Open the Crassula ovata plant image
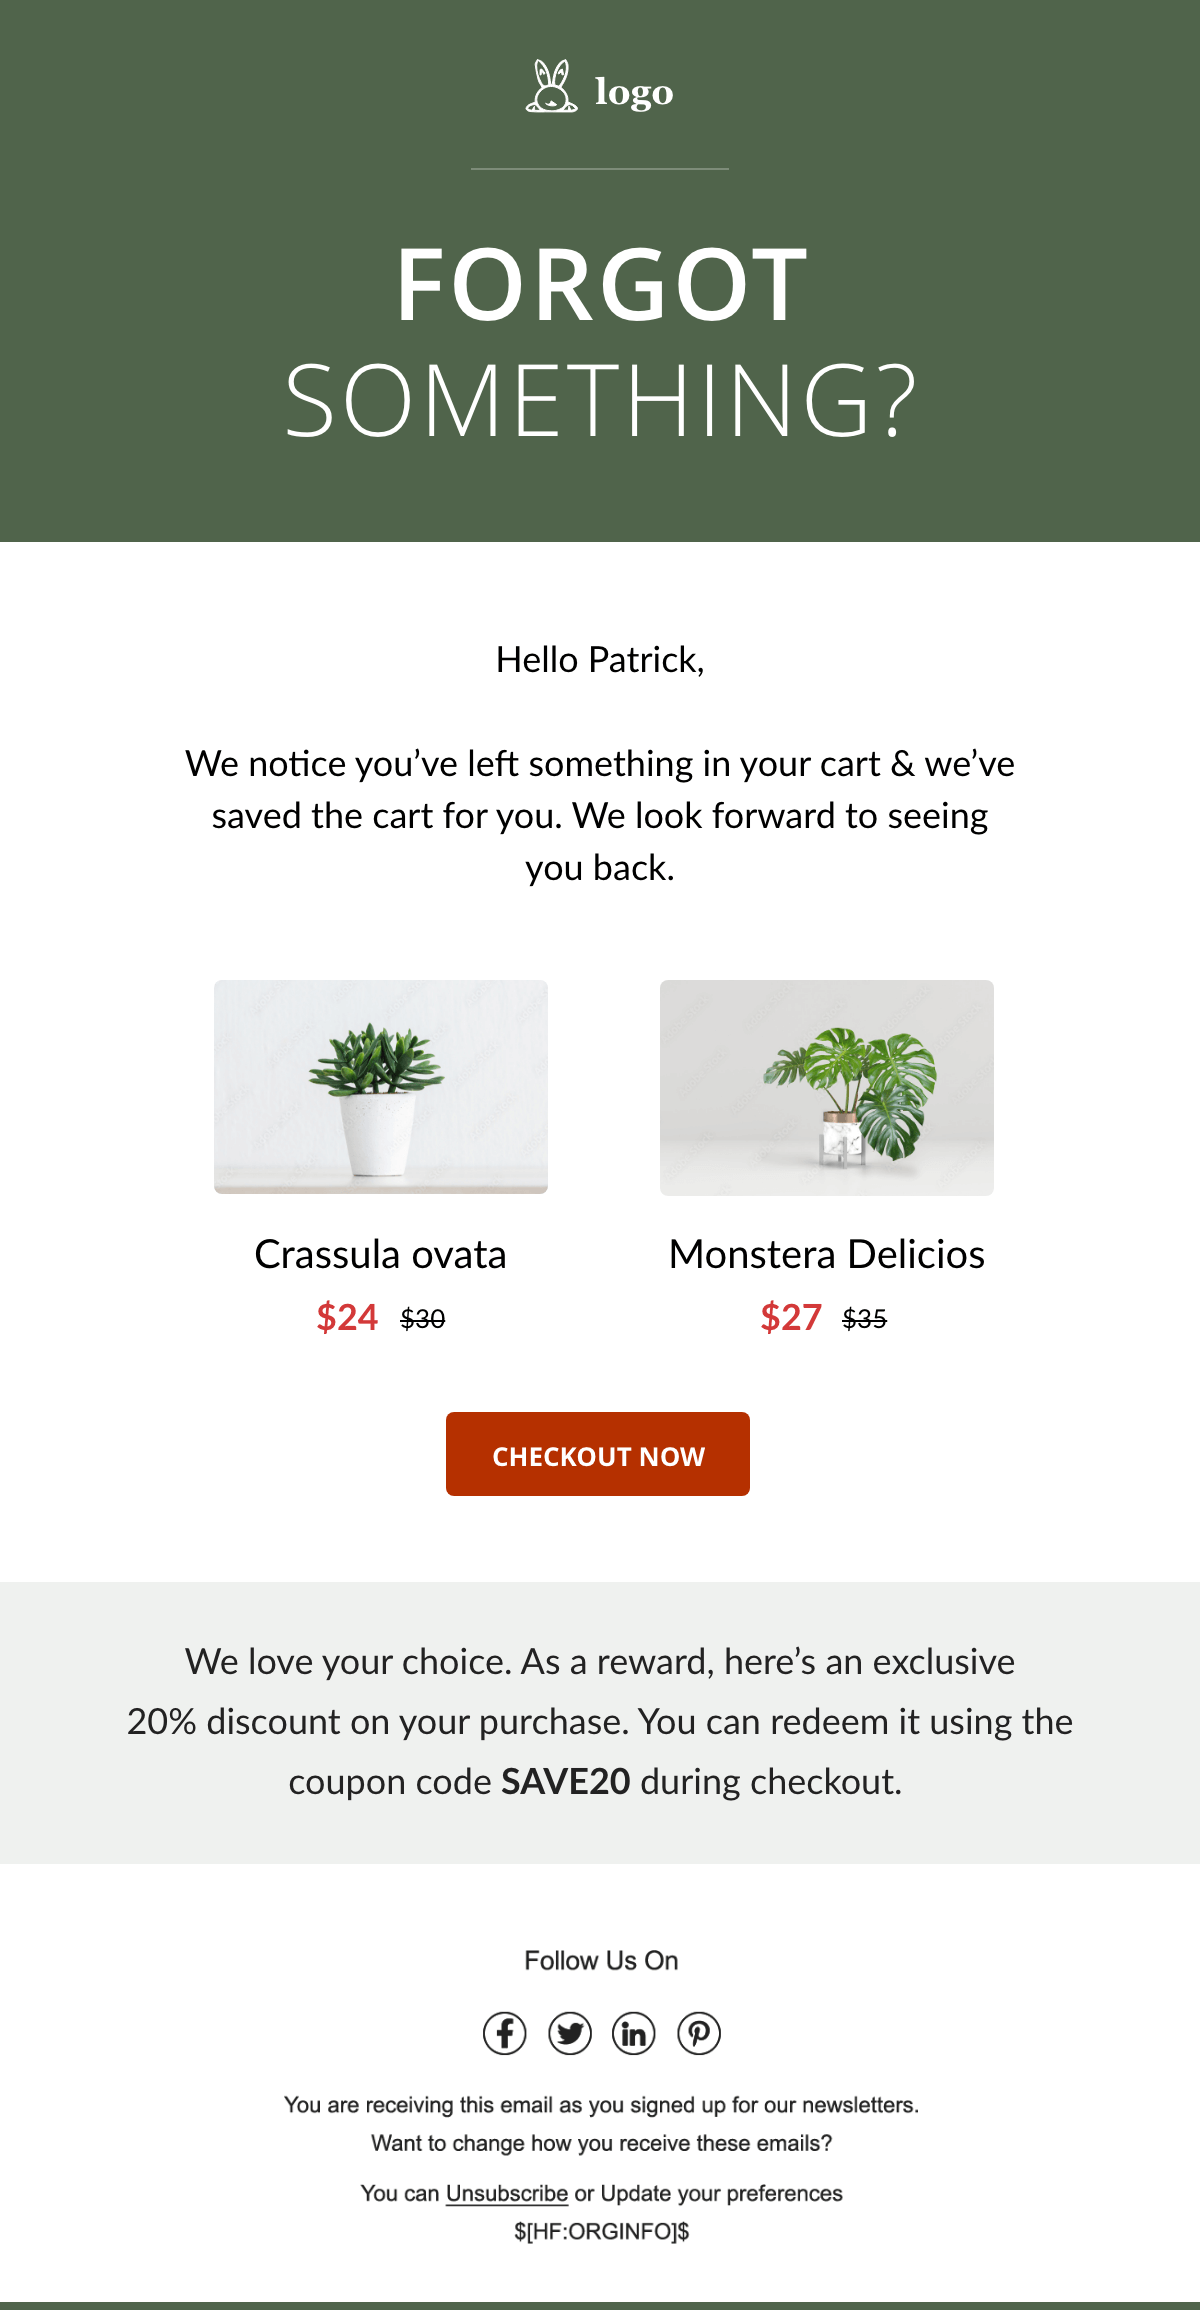 point(381,1087)
